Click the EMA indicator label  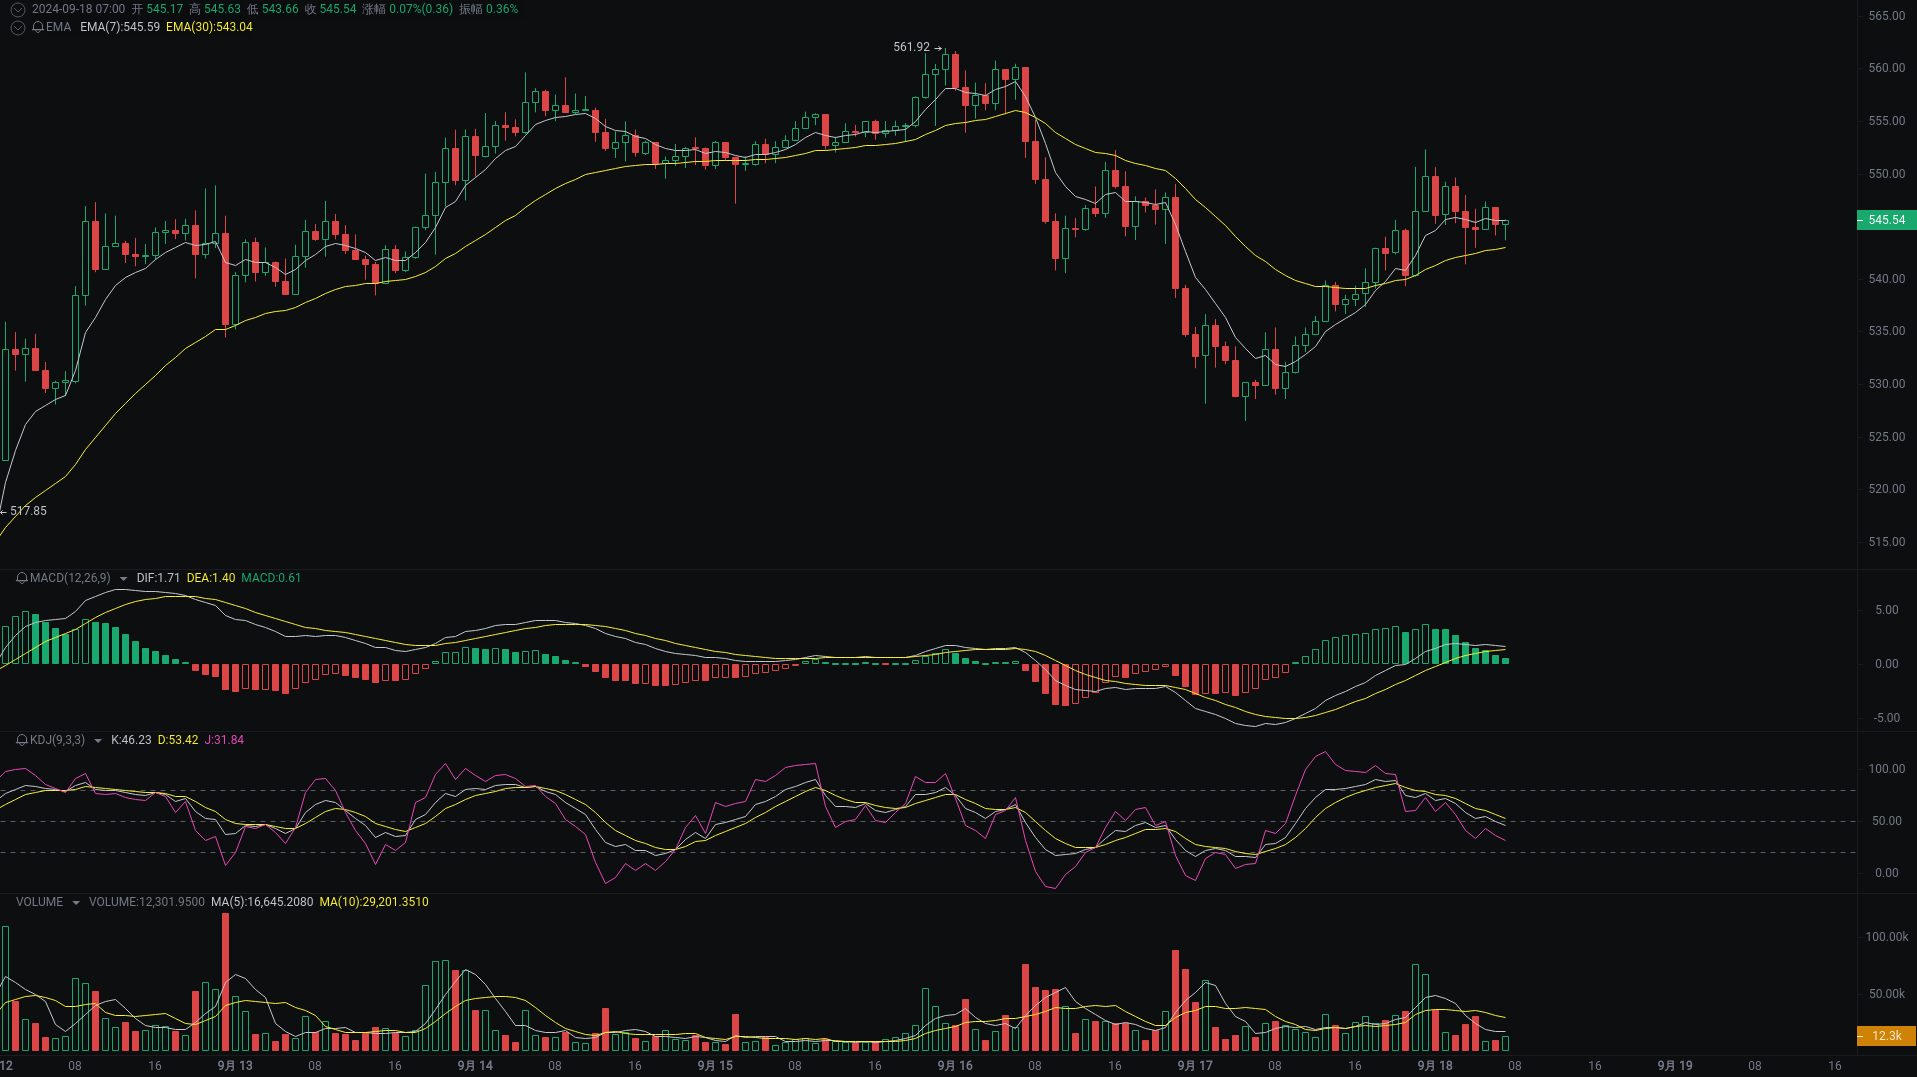pyautogui.click(x=58, y=27)
